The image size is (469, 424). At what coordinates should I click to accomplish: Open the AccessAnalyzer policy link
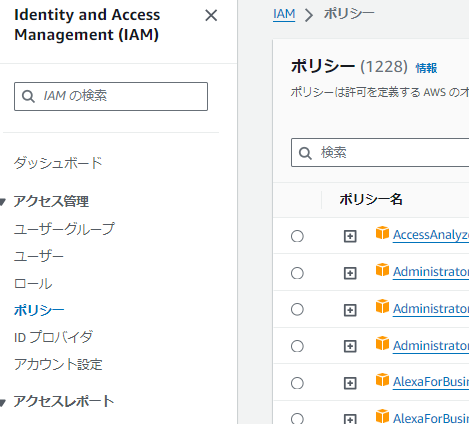click(x=431, y=235)
